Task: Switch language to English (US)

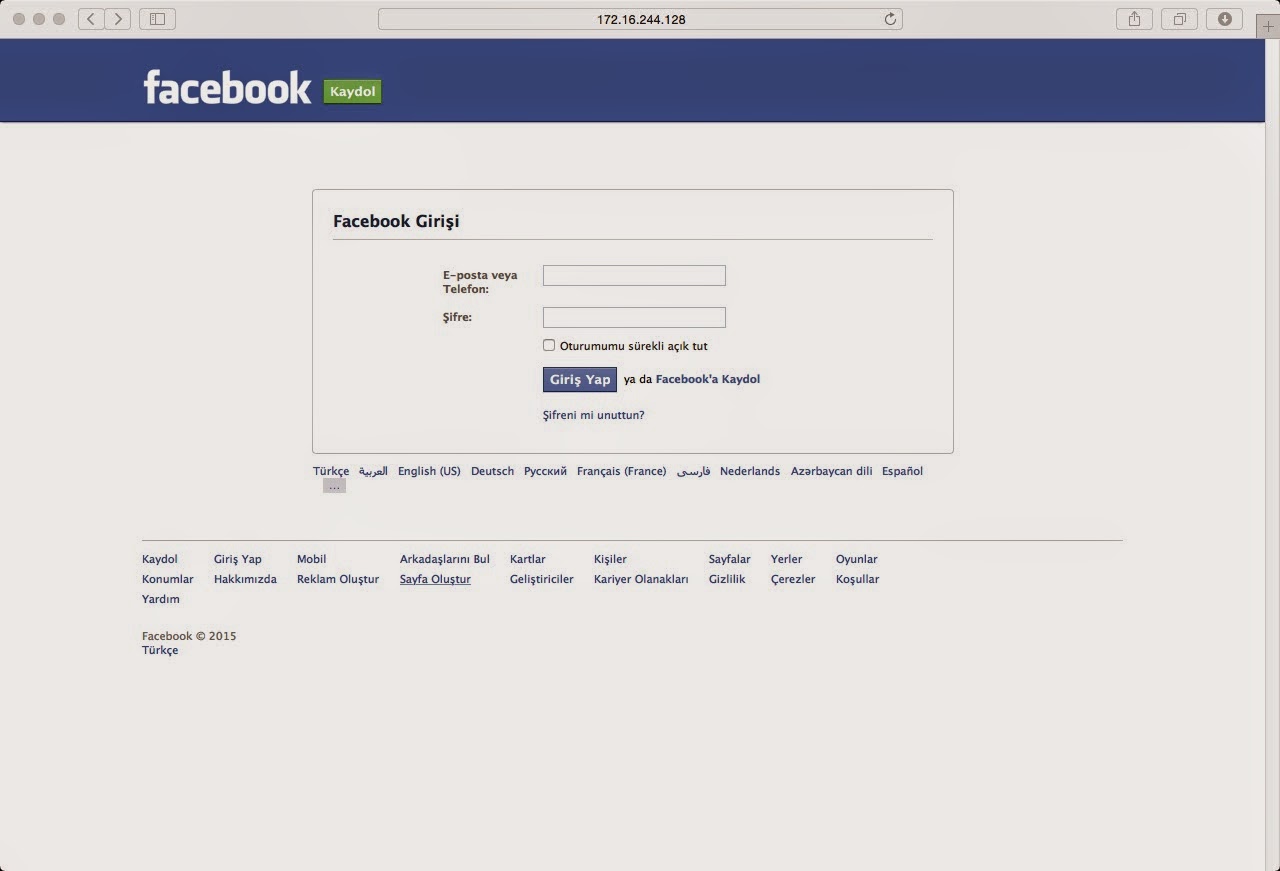Action: pos(429,471)
